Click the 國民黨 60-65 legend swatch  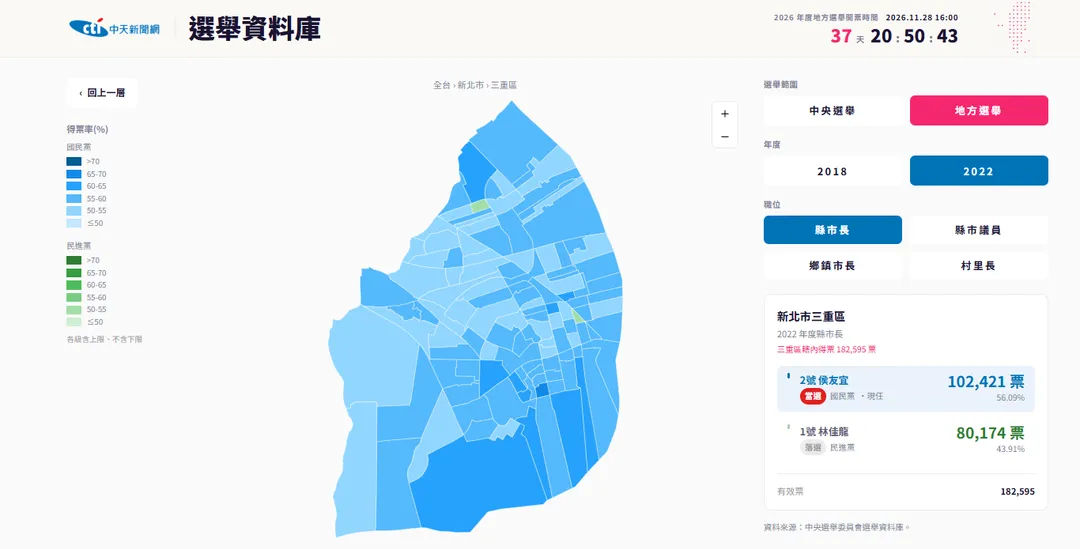click(x=74, y=186)
